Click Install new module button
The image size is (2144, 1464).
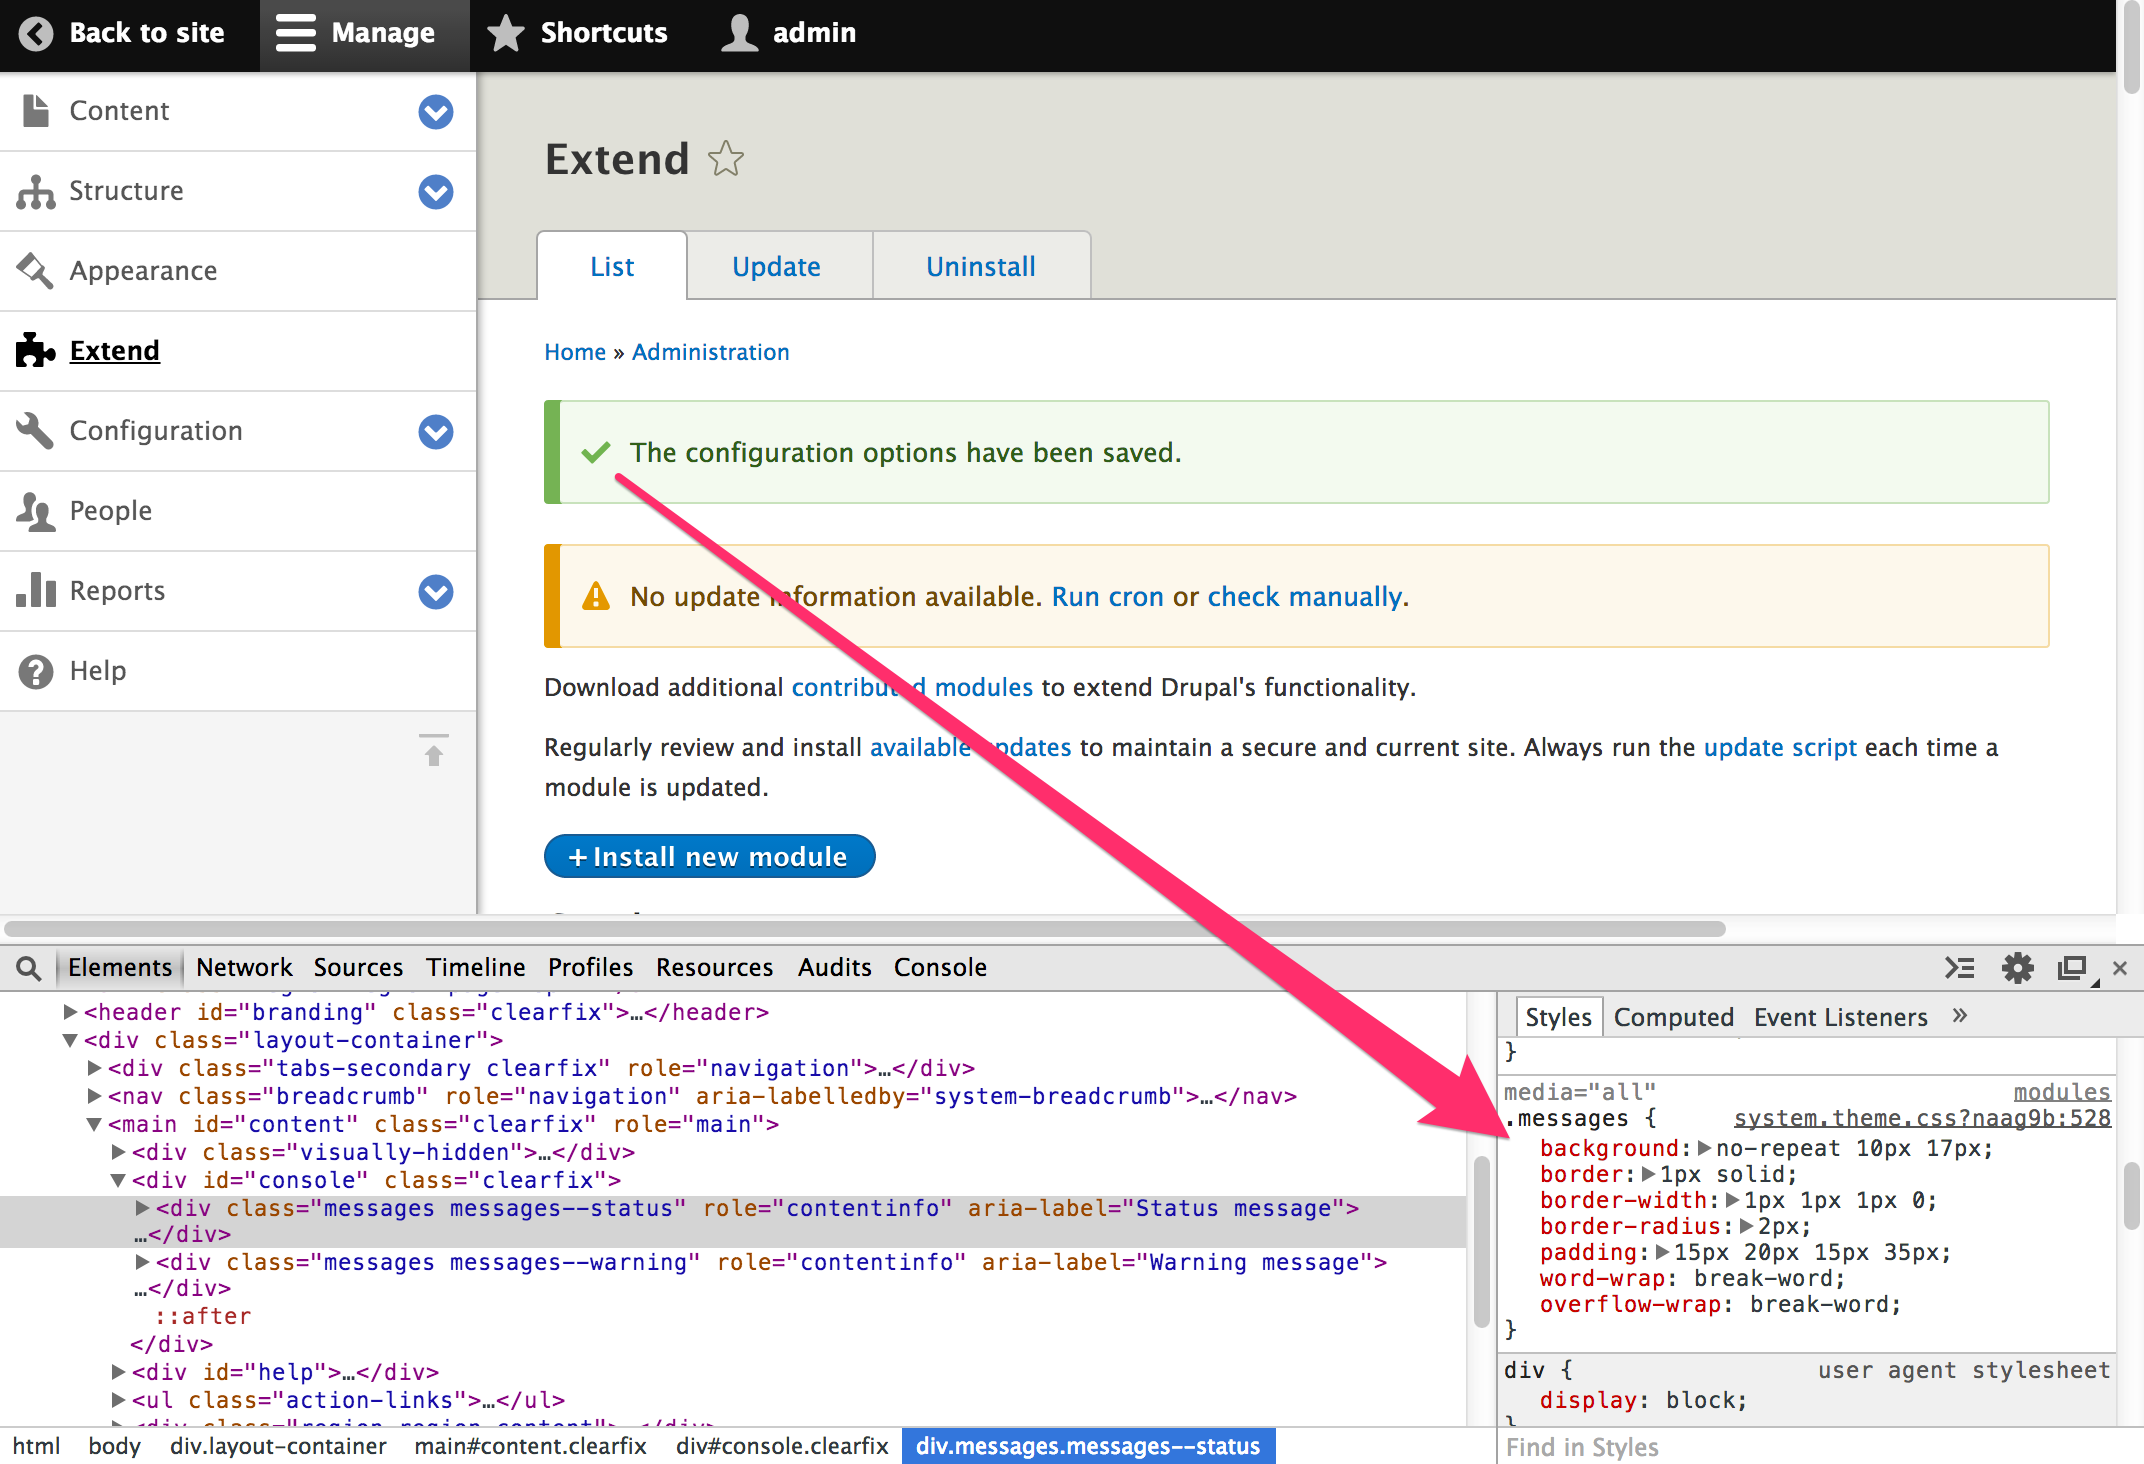click(x=708, y=857)
